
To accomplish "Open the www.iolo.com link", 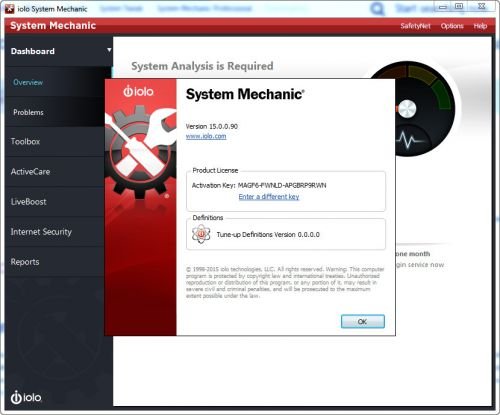I will (x=206, y=136).
